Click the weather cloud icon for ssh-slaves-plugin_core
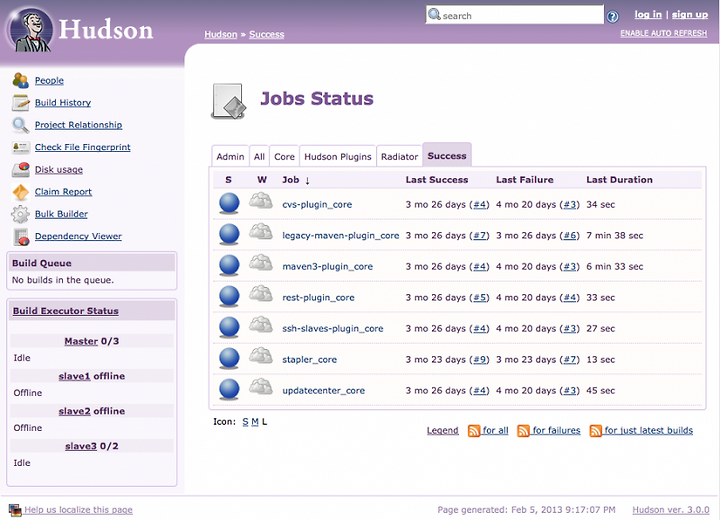The height and width of the screenshot is (520, 720). [x=261, y=325]
